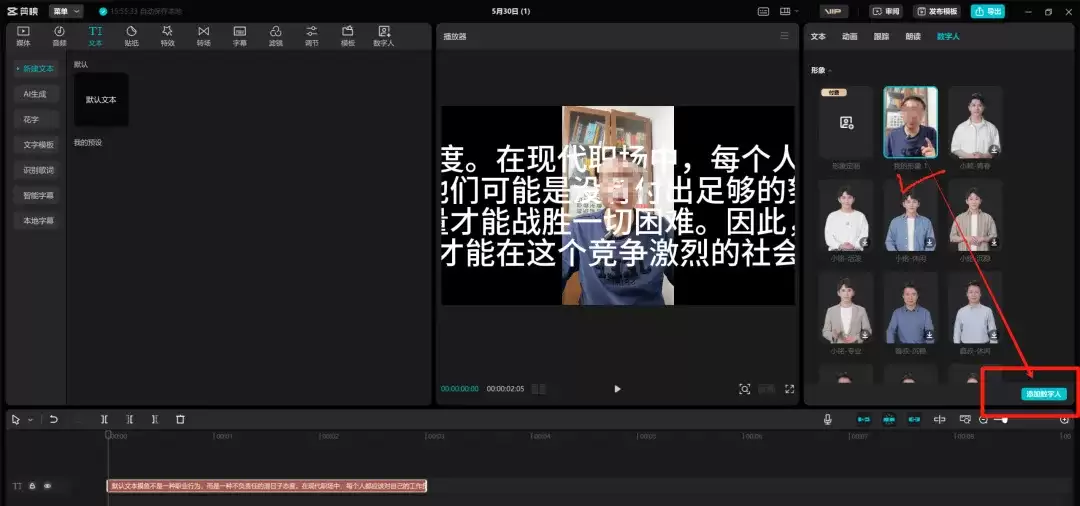Open the 滤镜 (Filters) toolbar icon
The height and width of the screenshot is (506, 1080).
[x=276, y=36]
